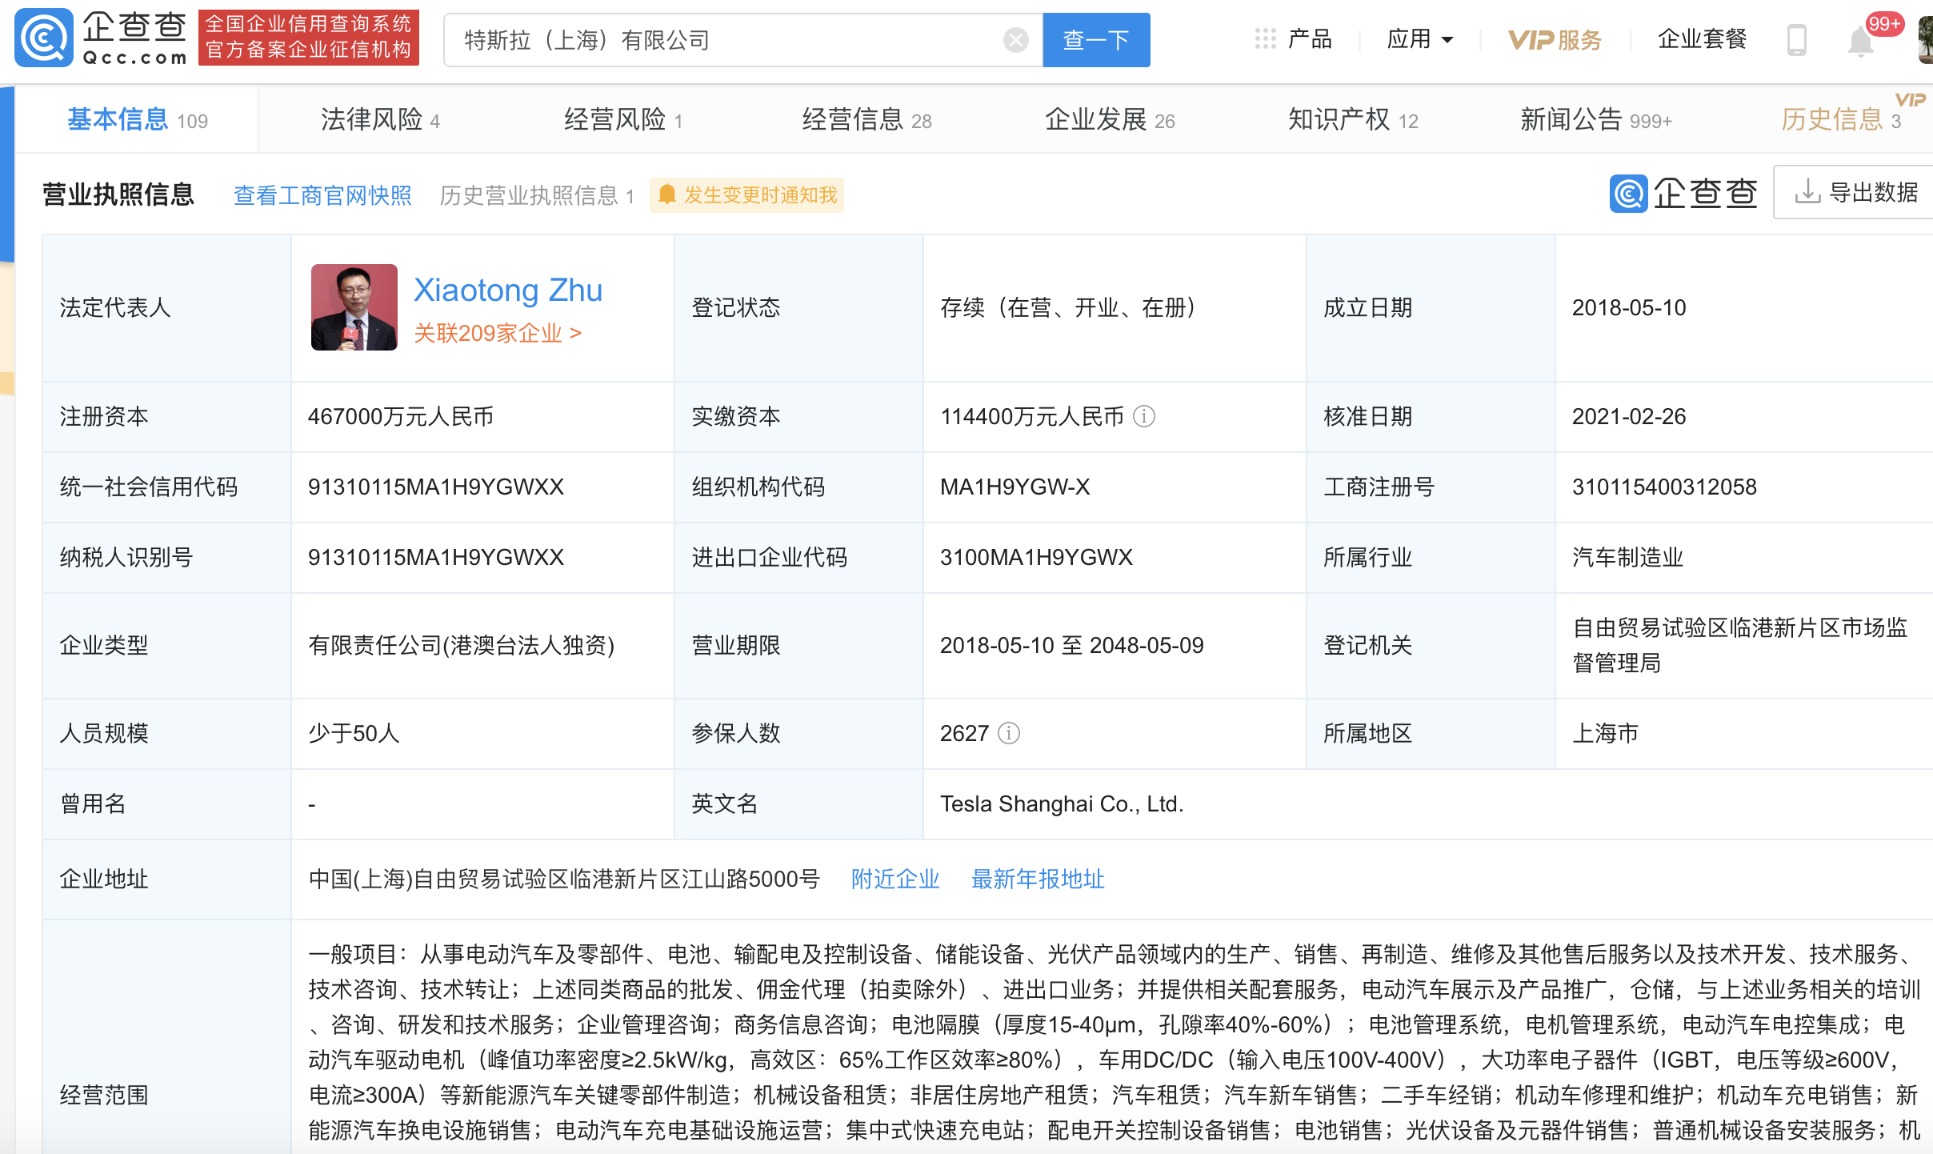Open the 查看工商官网快照 link
Screen dimensions: 1933x1154
pos(322,195)
